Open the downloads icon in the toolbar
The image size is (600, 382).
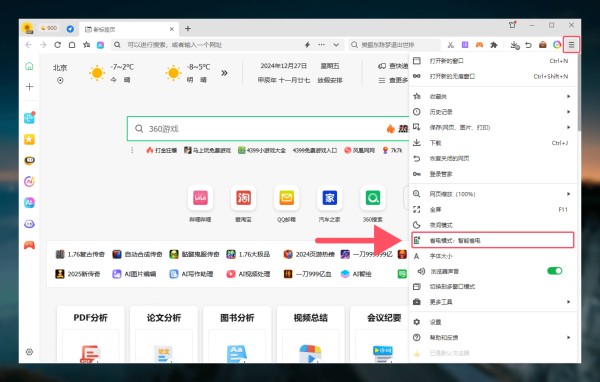(x=515, y=45)
